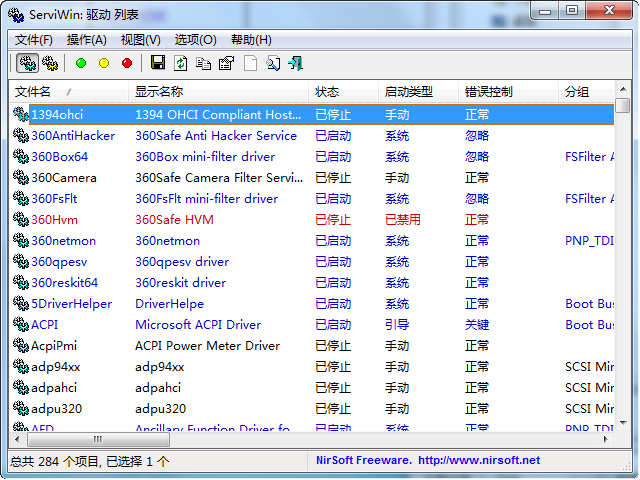Click gear icon of 360AntiHacker row
The height and width of the screenshot is (480, 640).
[20, 136]
